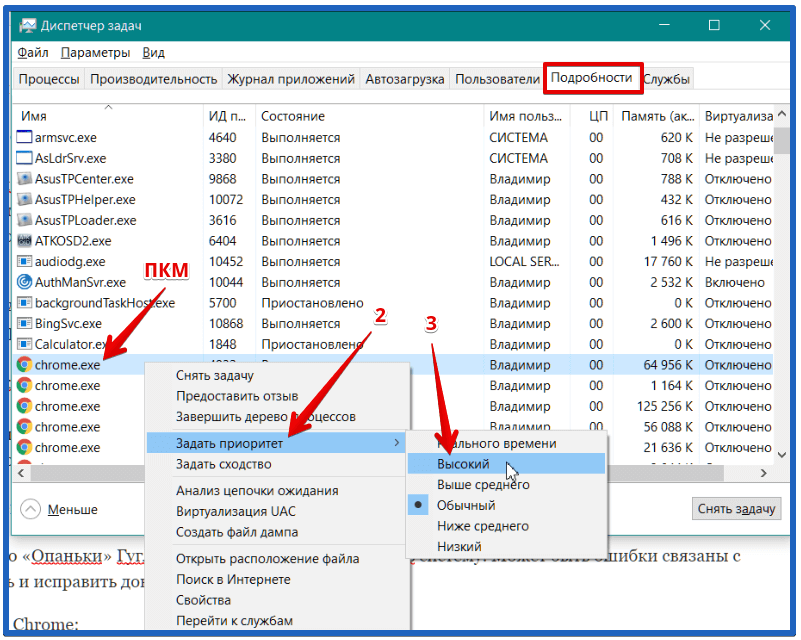Click horizontal scrollbar right arrow
This screenshot has height=640, width=801.
point(763,473)
